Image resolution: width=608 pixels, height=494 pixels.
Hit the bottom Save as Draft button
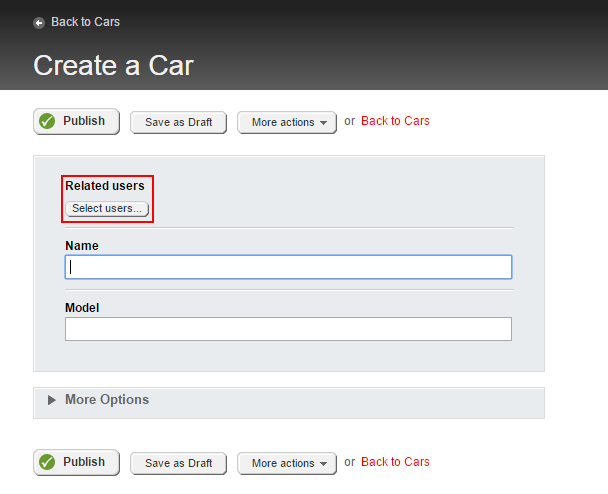click(179, 463)
